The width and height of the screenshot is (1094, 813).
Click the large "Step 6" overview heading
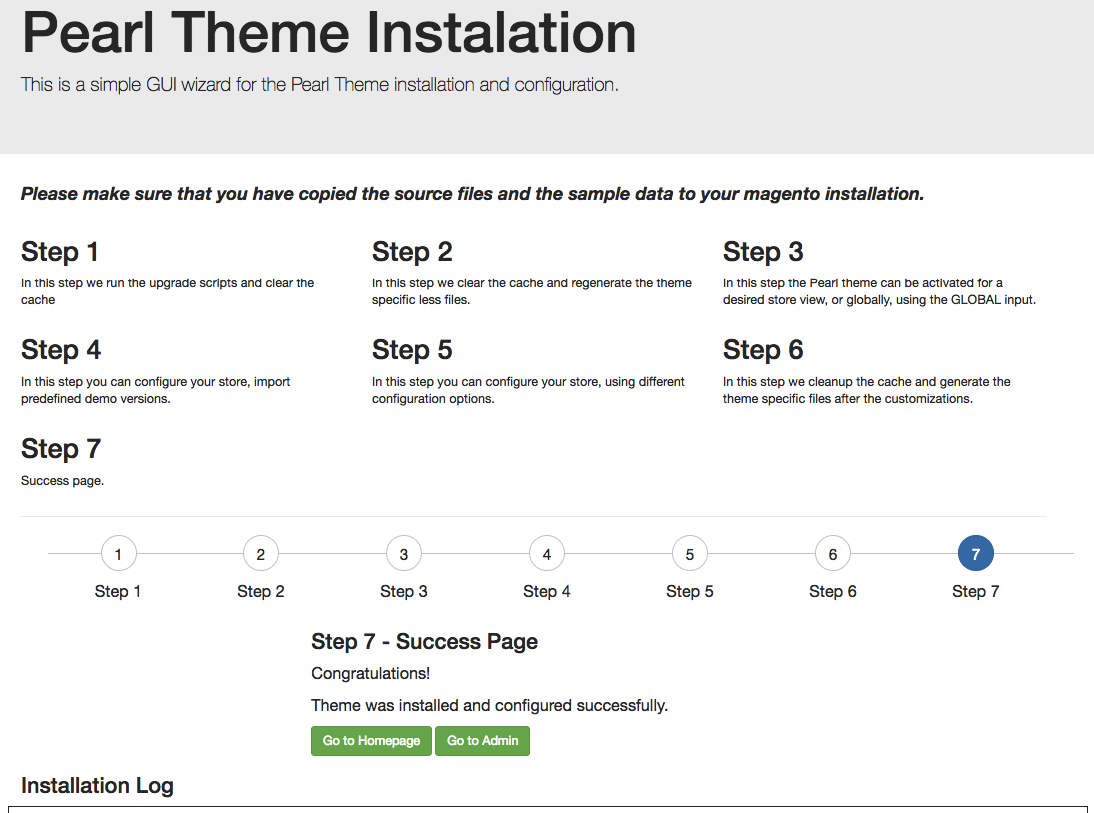click(763, 350)
